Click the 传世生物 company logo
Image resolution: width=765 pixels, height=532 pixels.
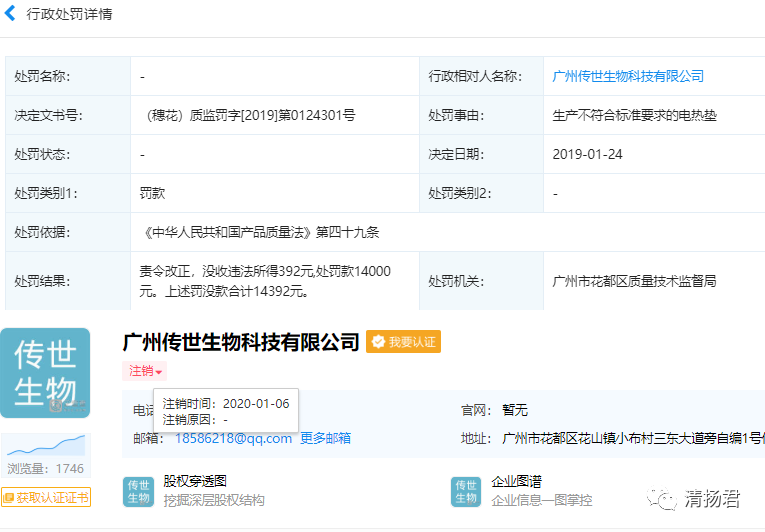pyautogui.click(x=45, y=373)
